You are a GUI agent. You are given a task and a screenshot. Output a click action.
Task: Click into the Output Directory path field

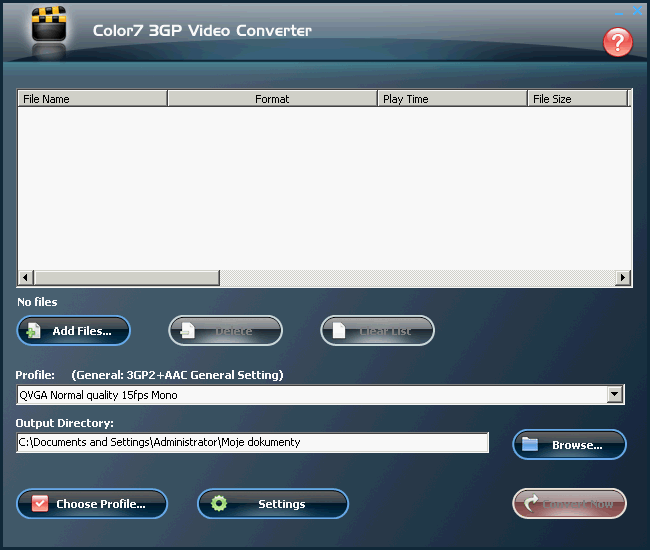coord(252,442)
